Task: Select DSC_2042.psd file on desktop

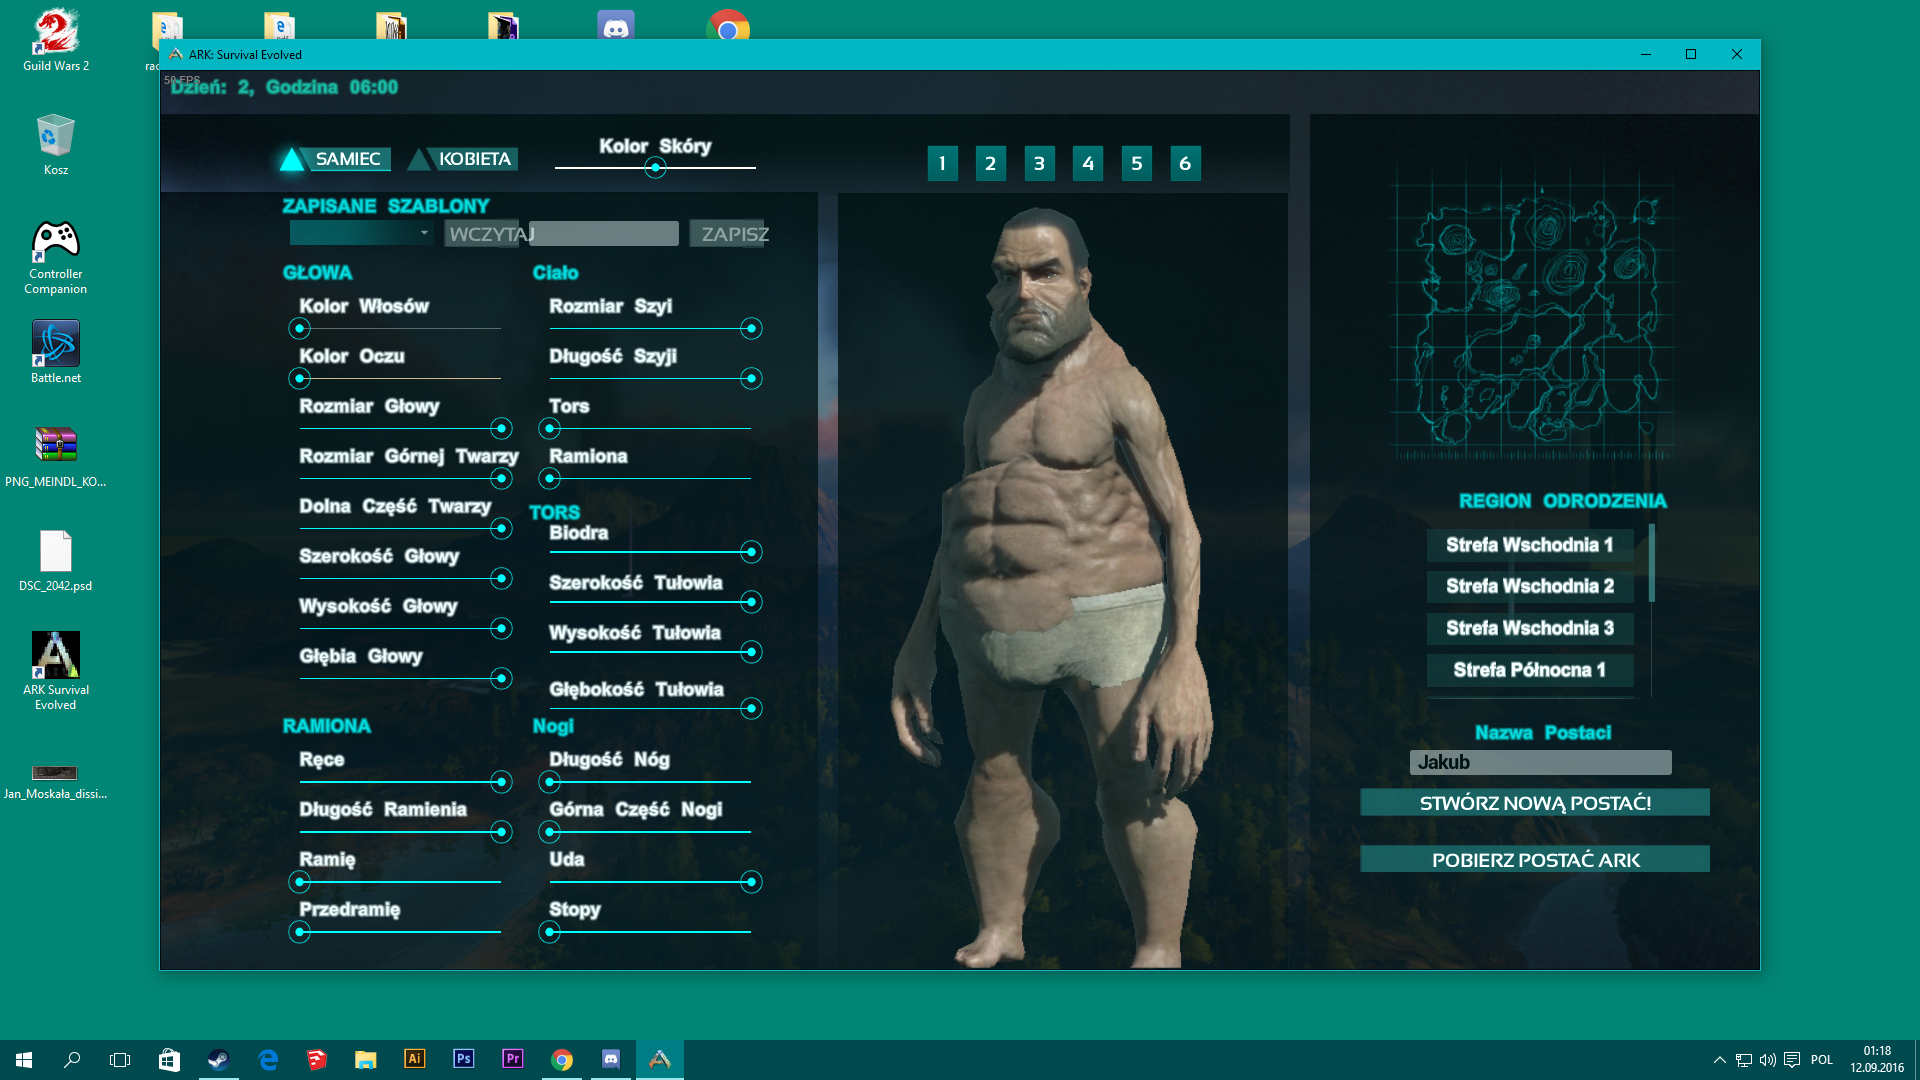Action: pos(56,560)
